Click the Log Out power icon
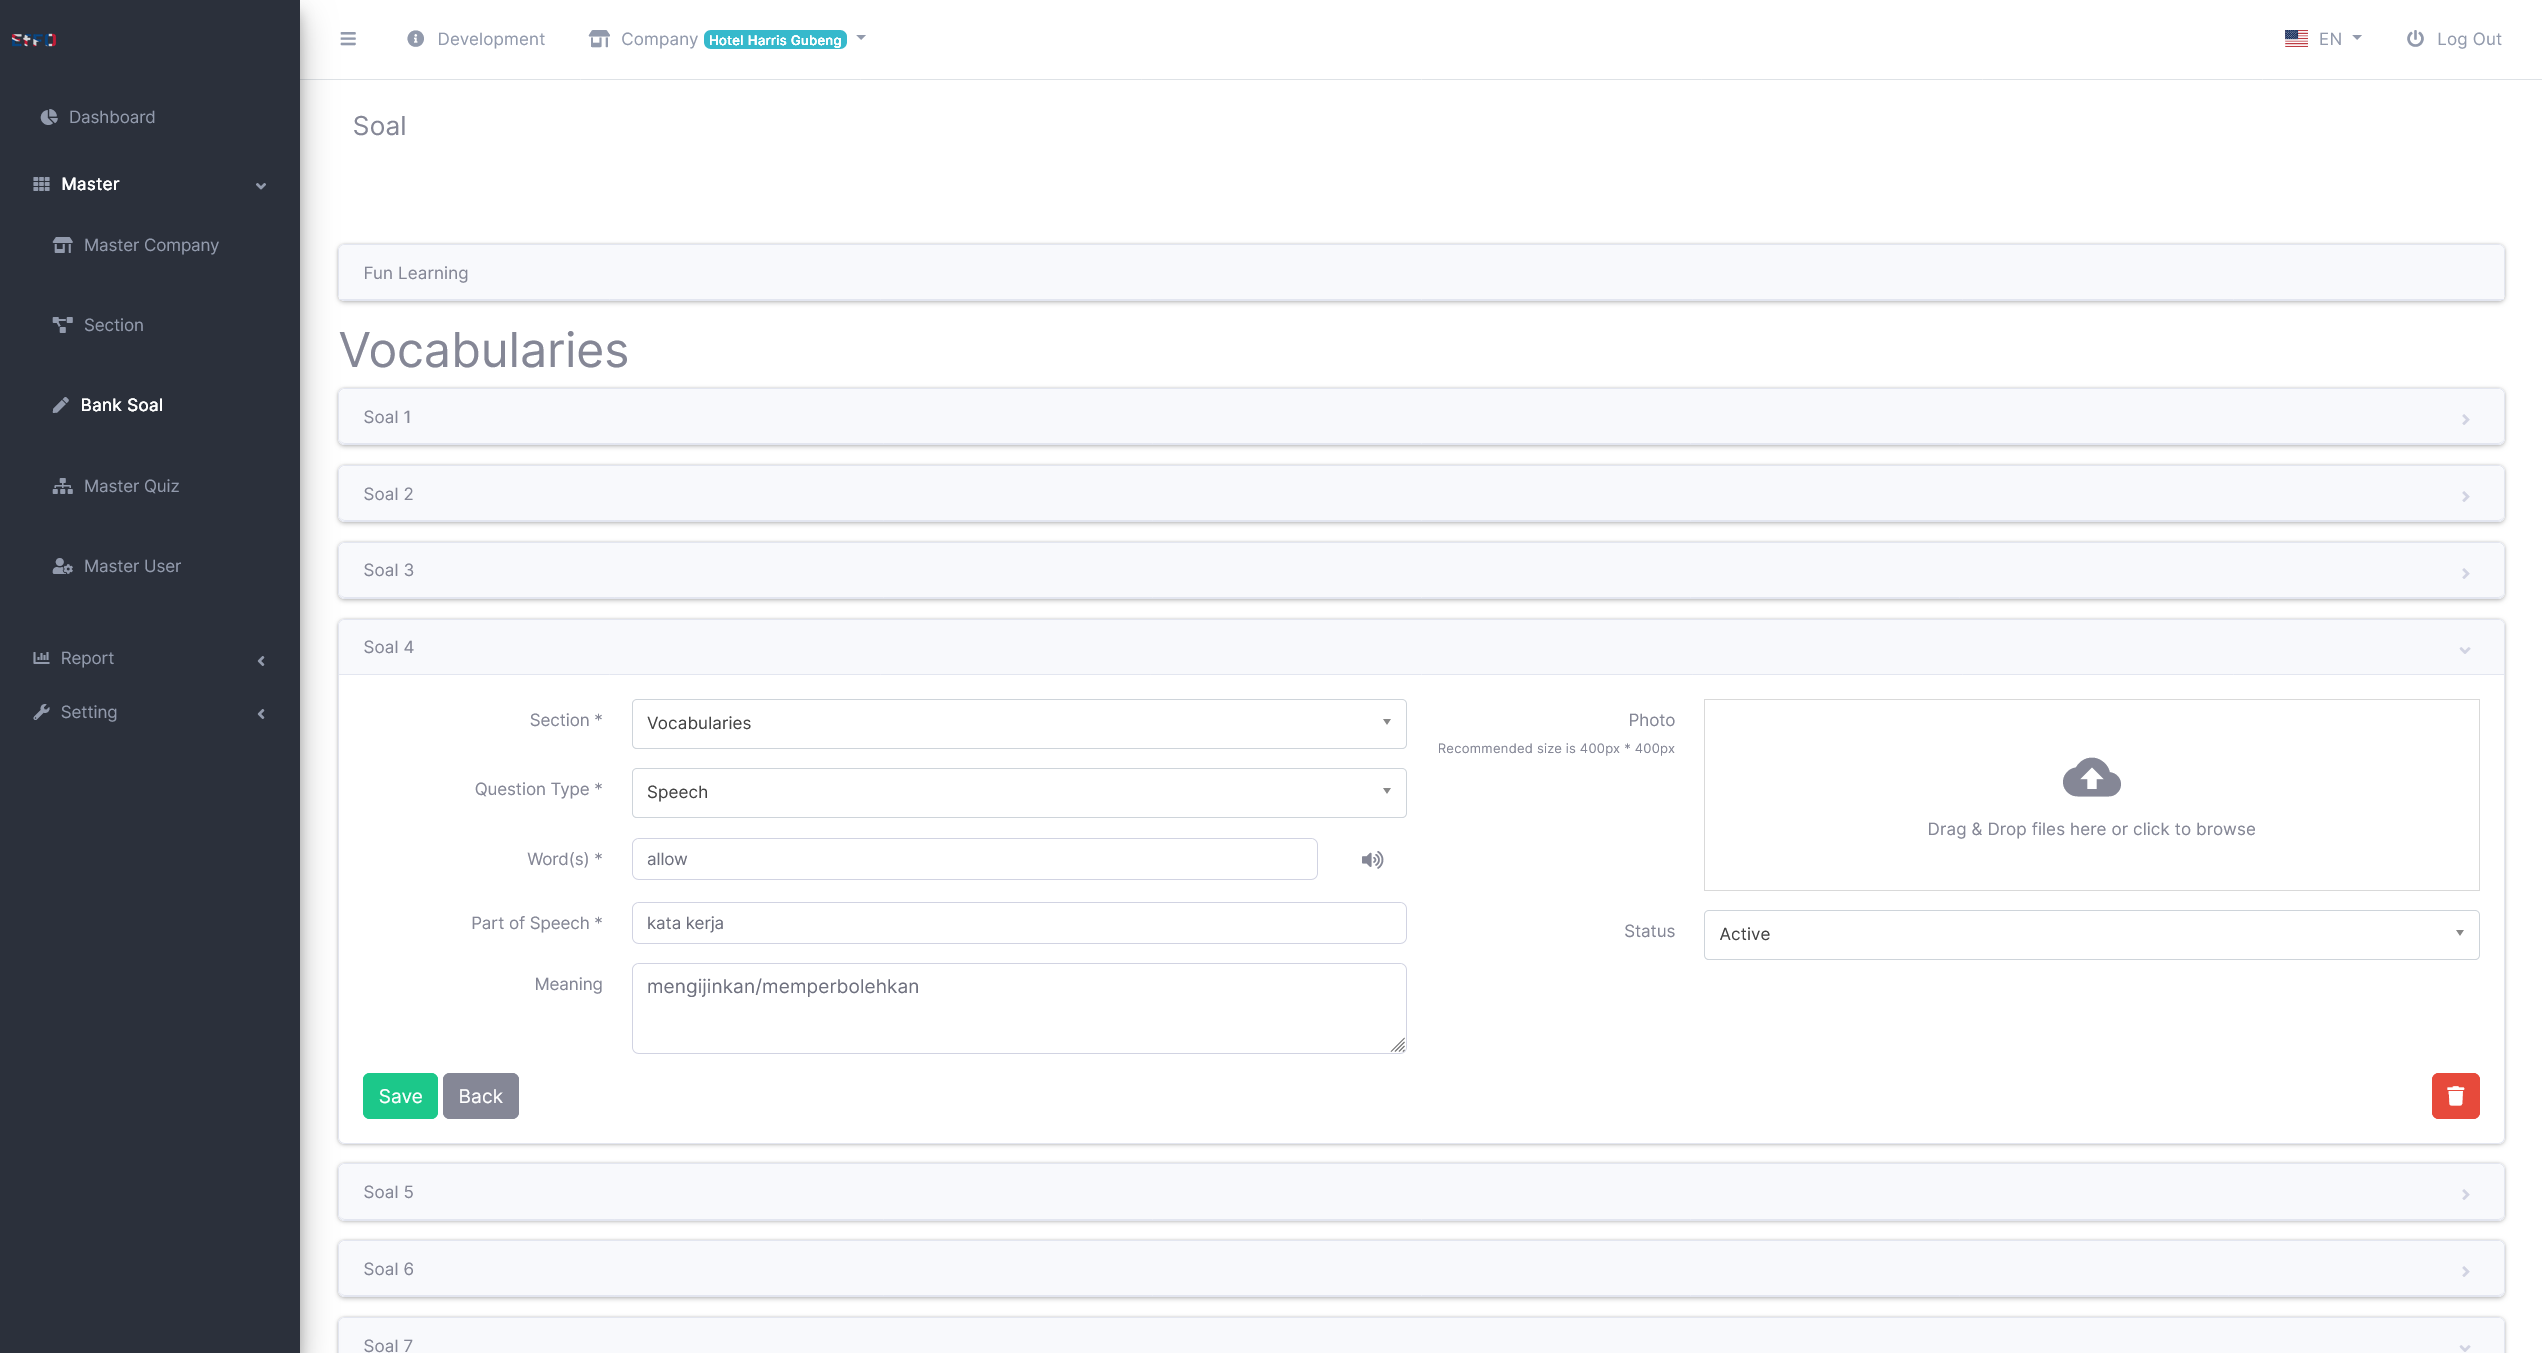Screen dimensions: 2542x1353 tap(2415, 39)
